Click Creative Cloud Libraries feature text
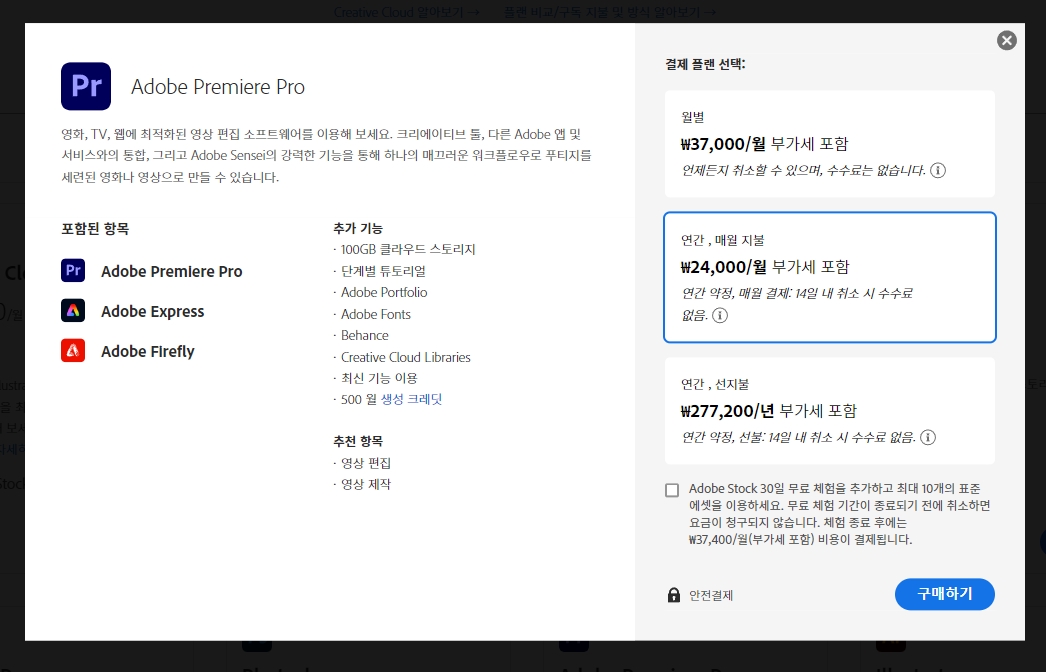This screenshot has width=1046, height=672. coord(406,357)
